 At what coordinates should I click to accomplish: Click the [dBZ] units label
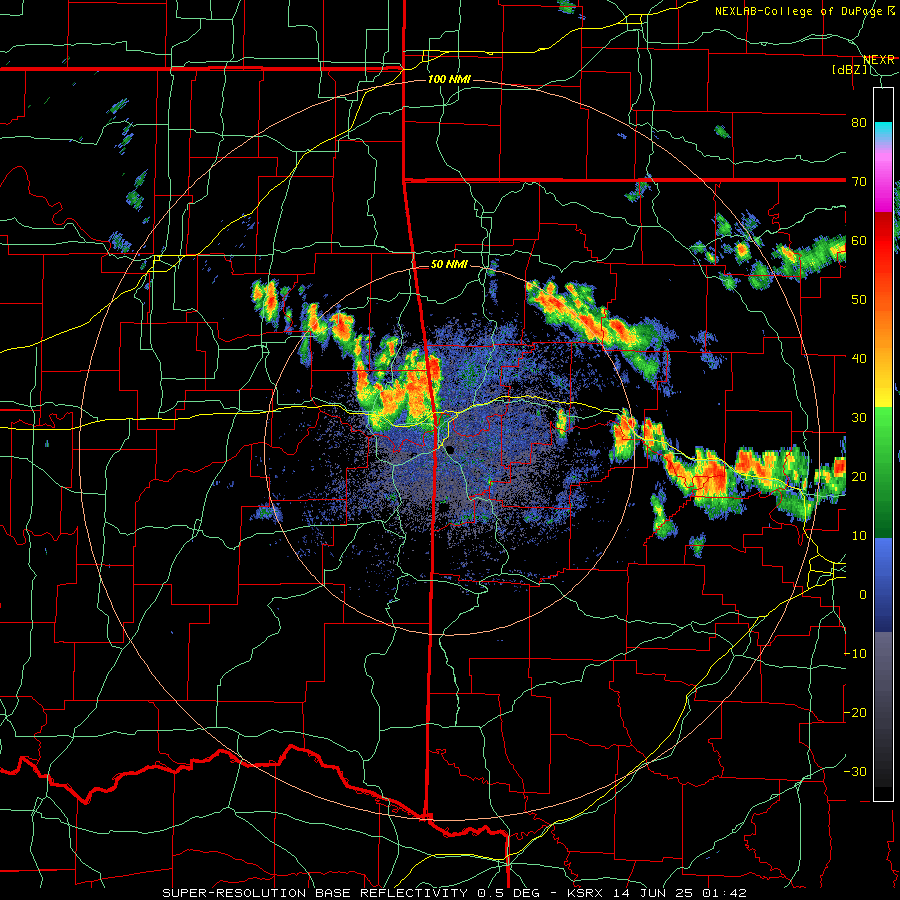849,69
